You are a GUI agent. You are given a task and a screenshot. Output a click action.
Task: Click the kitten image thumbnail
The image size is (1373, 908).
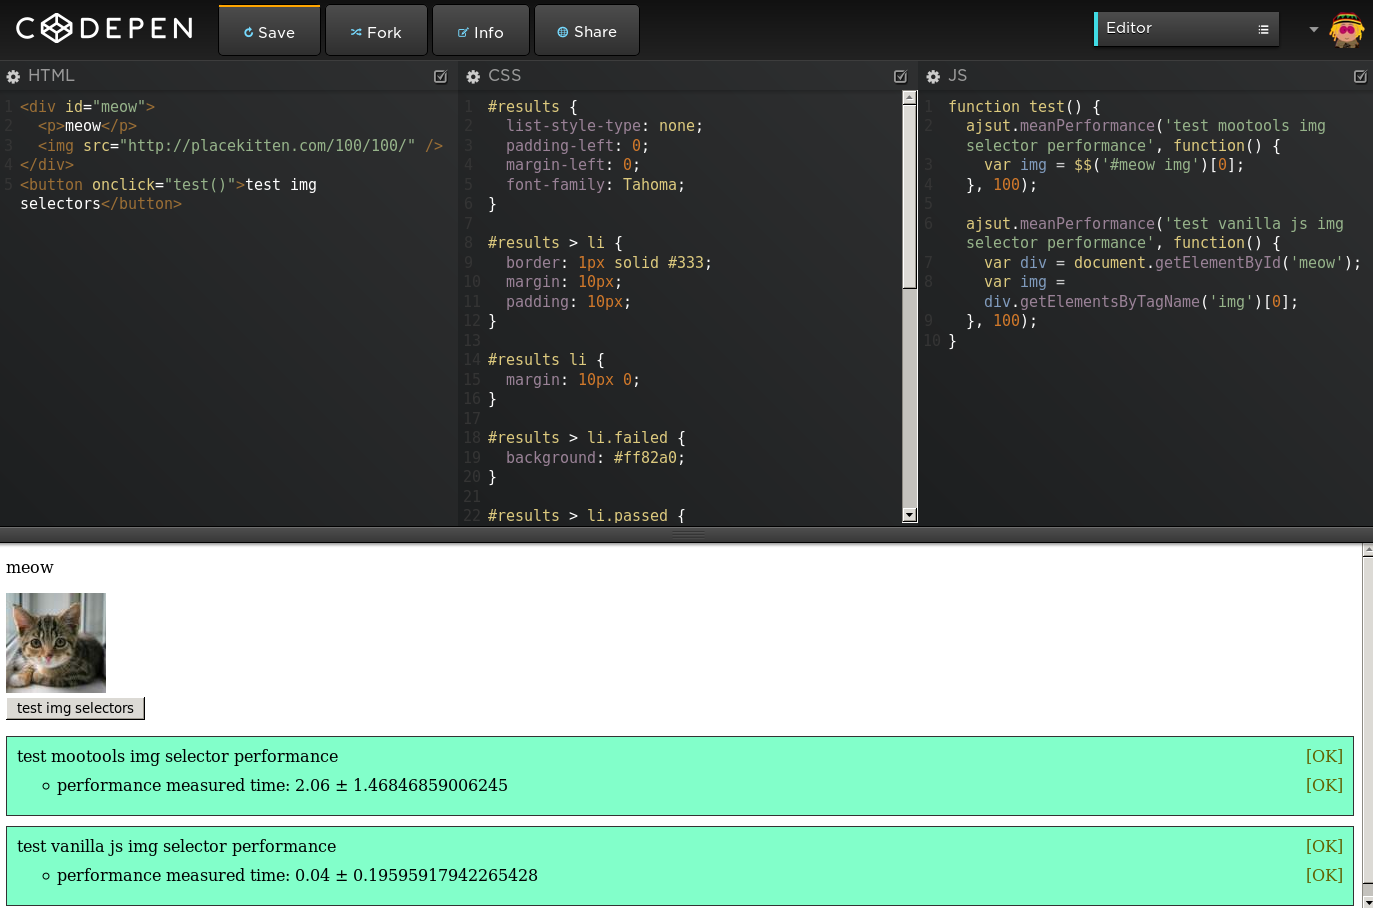coord(55,643)
